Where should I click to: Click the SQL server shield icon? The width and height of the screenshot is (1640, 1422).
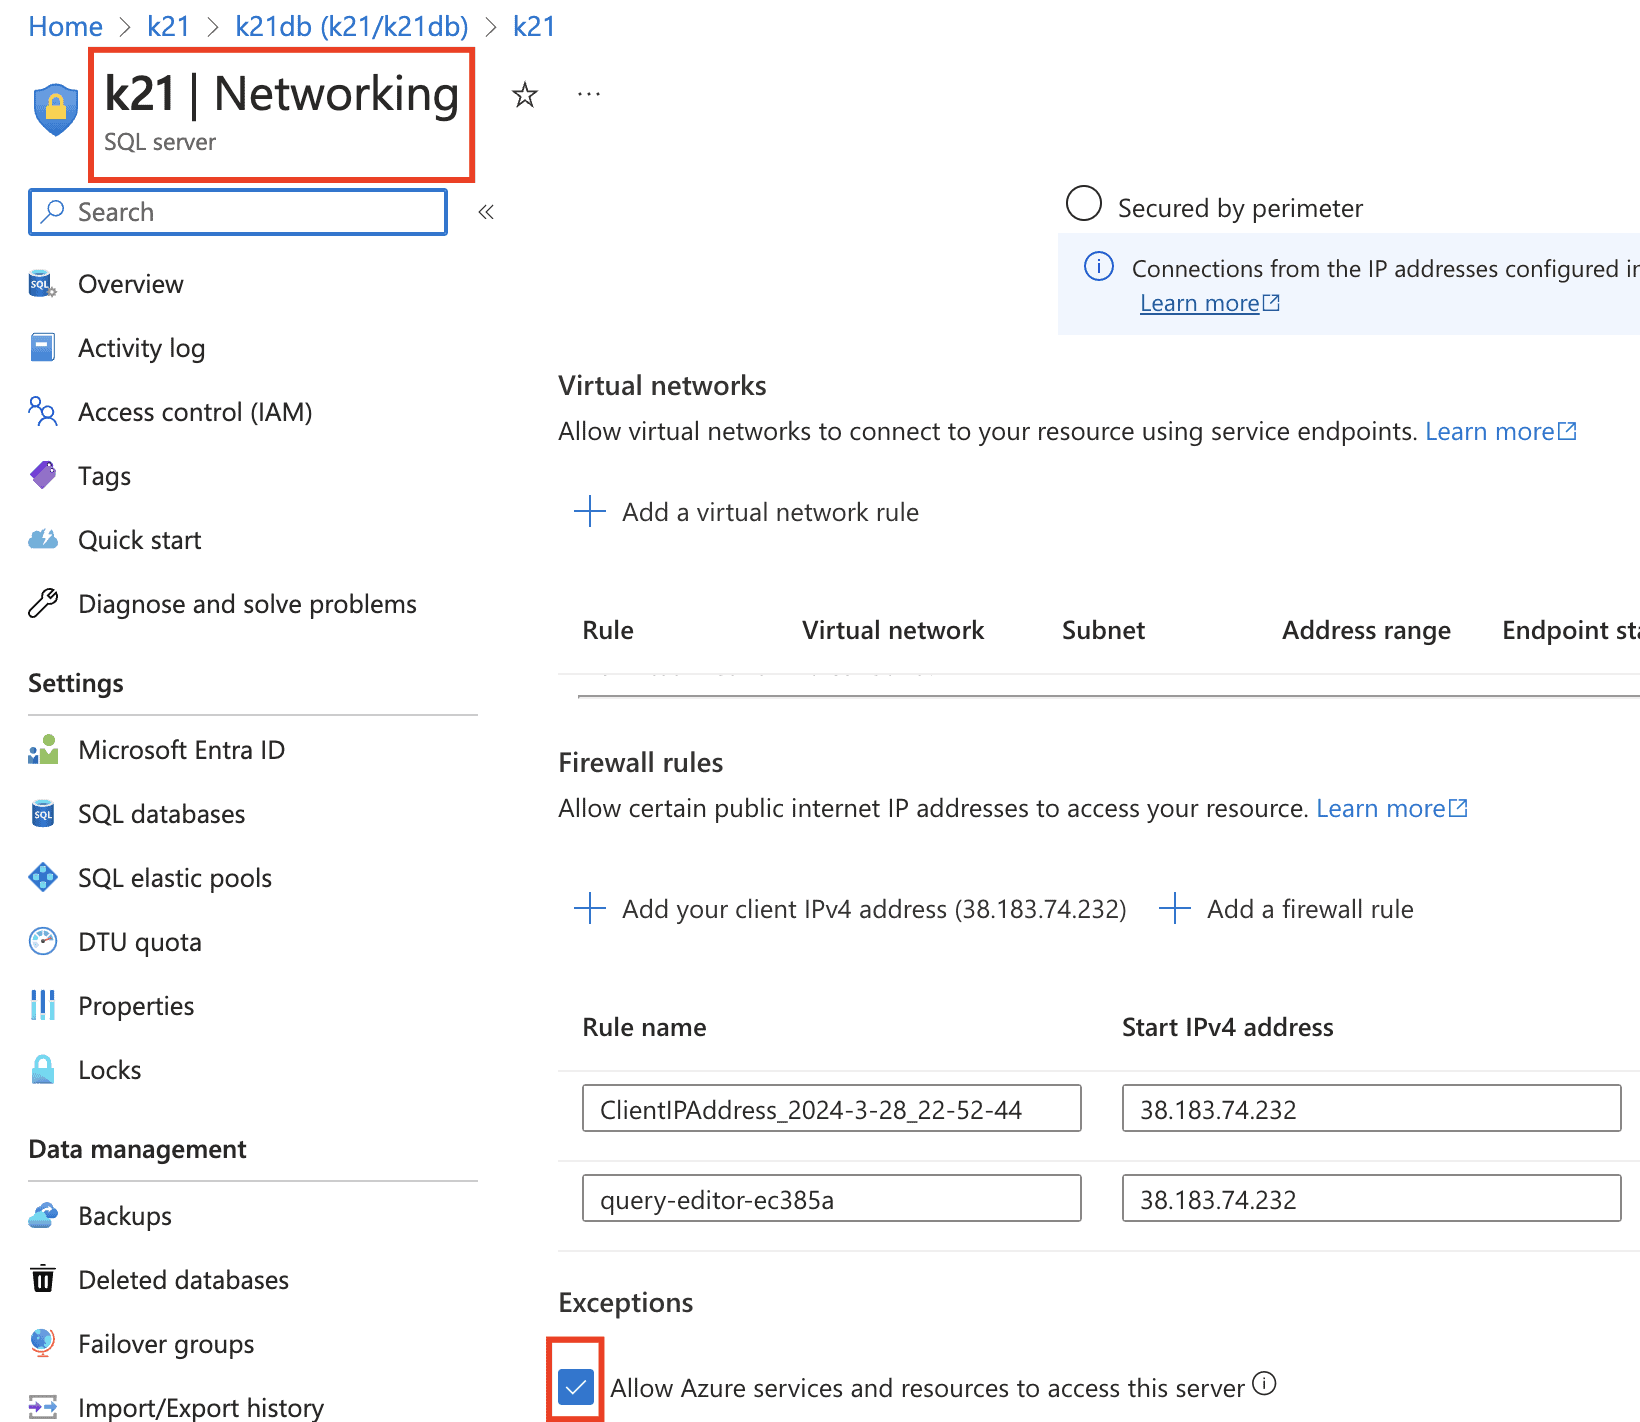pos(56,109)
